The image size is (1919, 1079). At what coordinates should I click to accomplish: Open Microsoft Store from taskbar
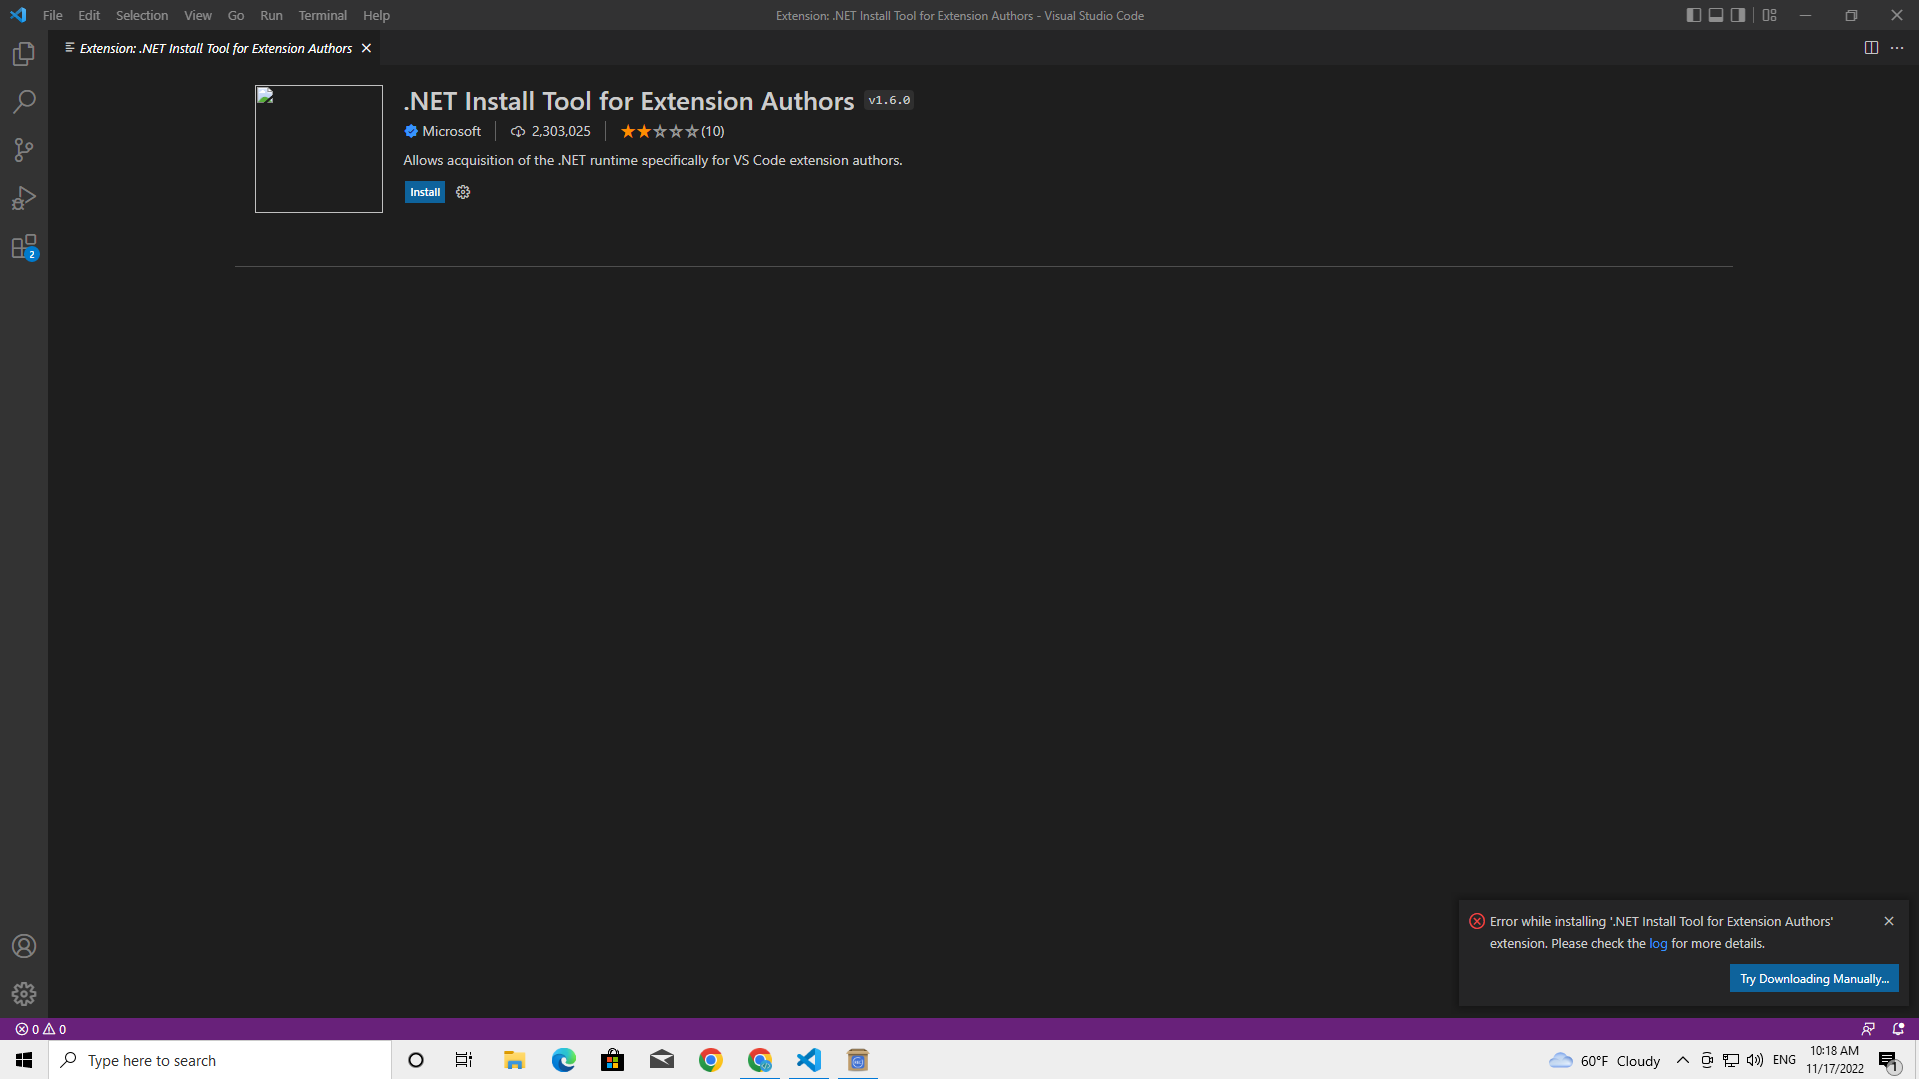(x=612, y=1060)
